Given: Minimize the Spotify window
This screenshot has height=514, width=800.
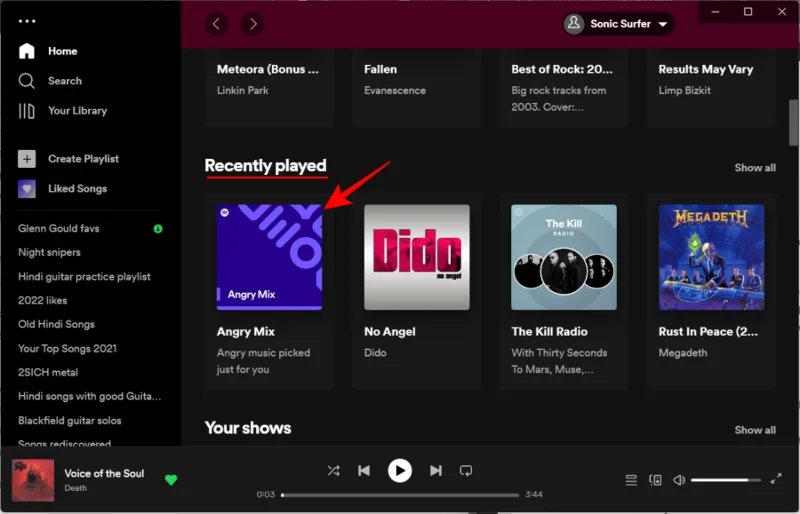Looking at the screenshot, I should point(715,12).
